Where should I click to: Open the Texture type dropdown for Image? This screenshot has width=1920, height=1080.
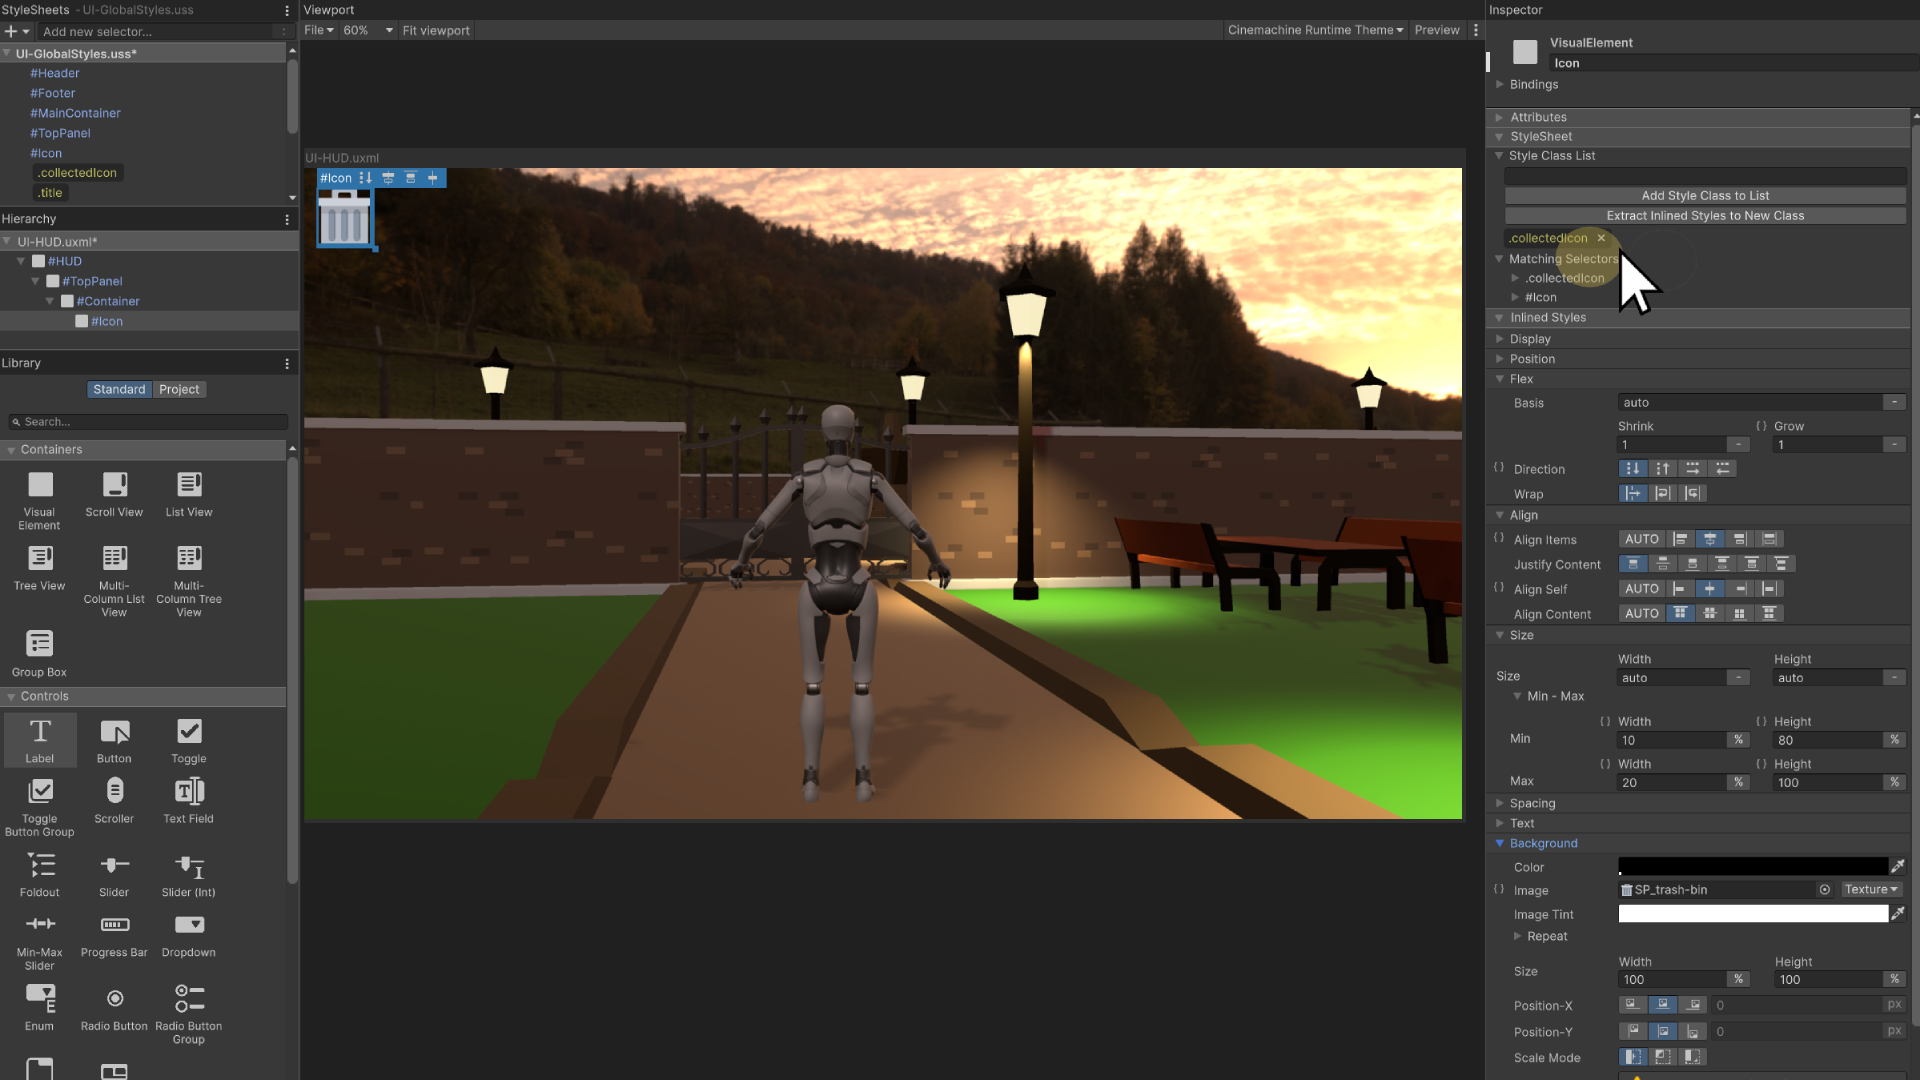coord(1870,890)
